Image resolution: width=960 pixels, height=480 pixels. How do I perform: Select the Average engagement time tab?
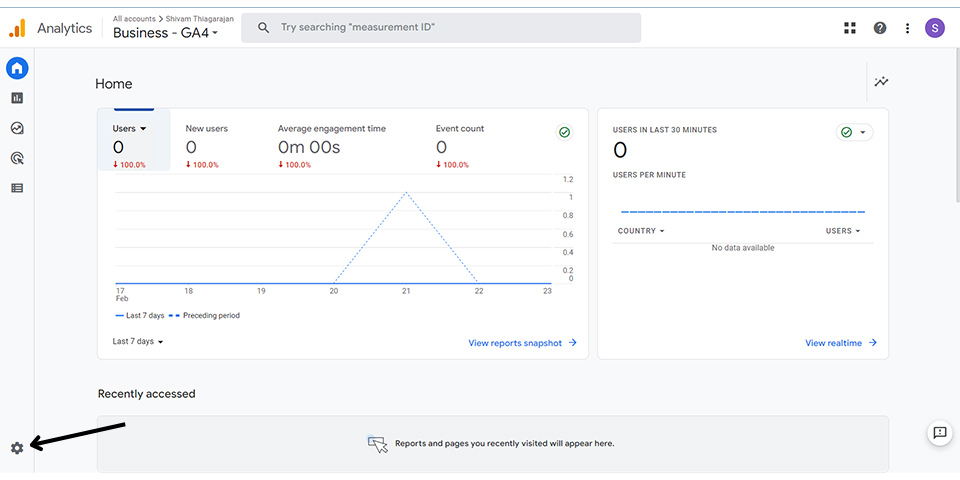(x=332, y=146)
